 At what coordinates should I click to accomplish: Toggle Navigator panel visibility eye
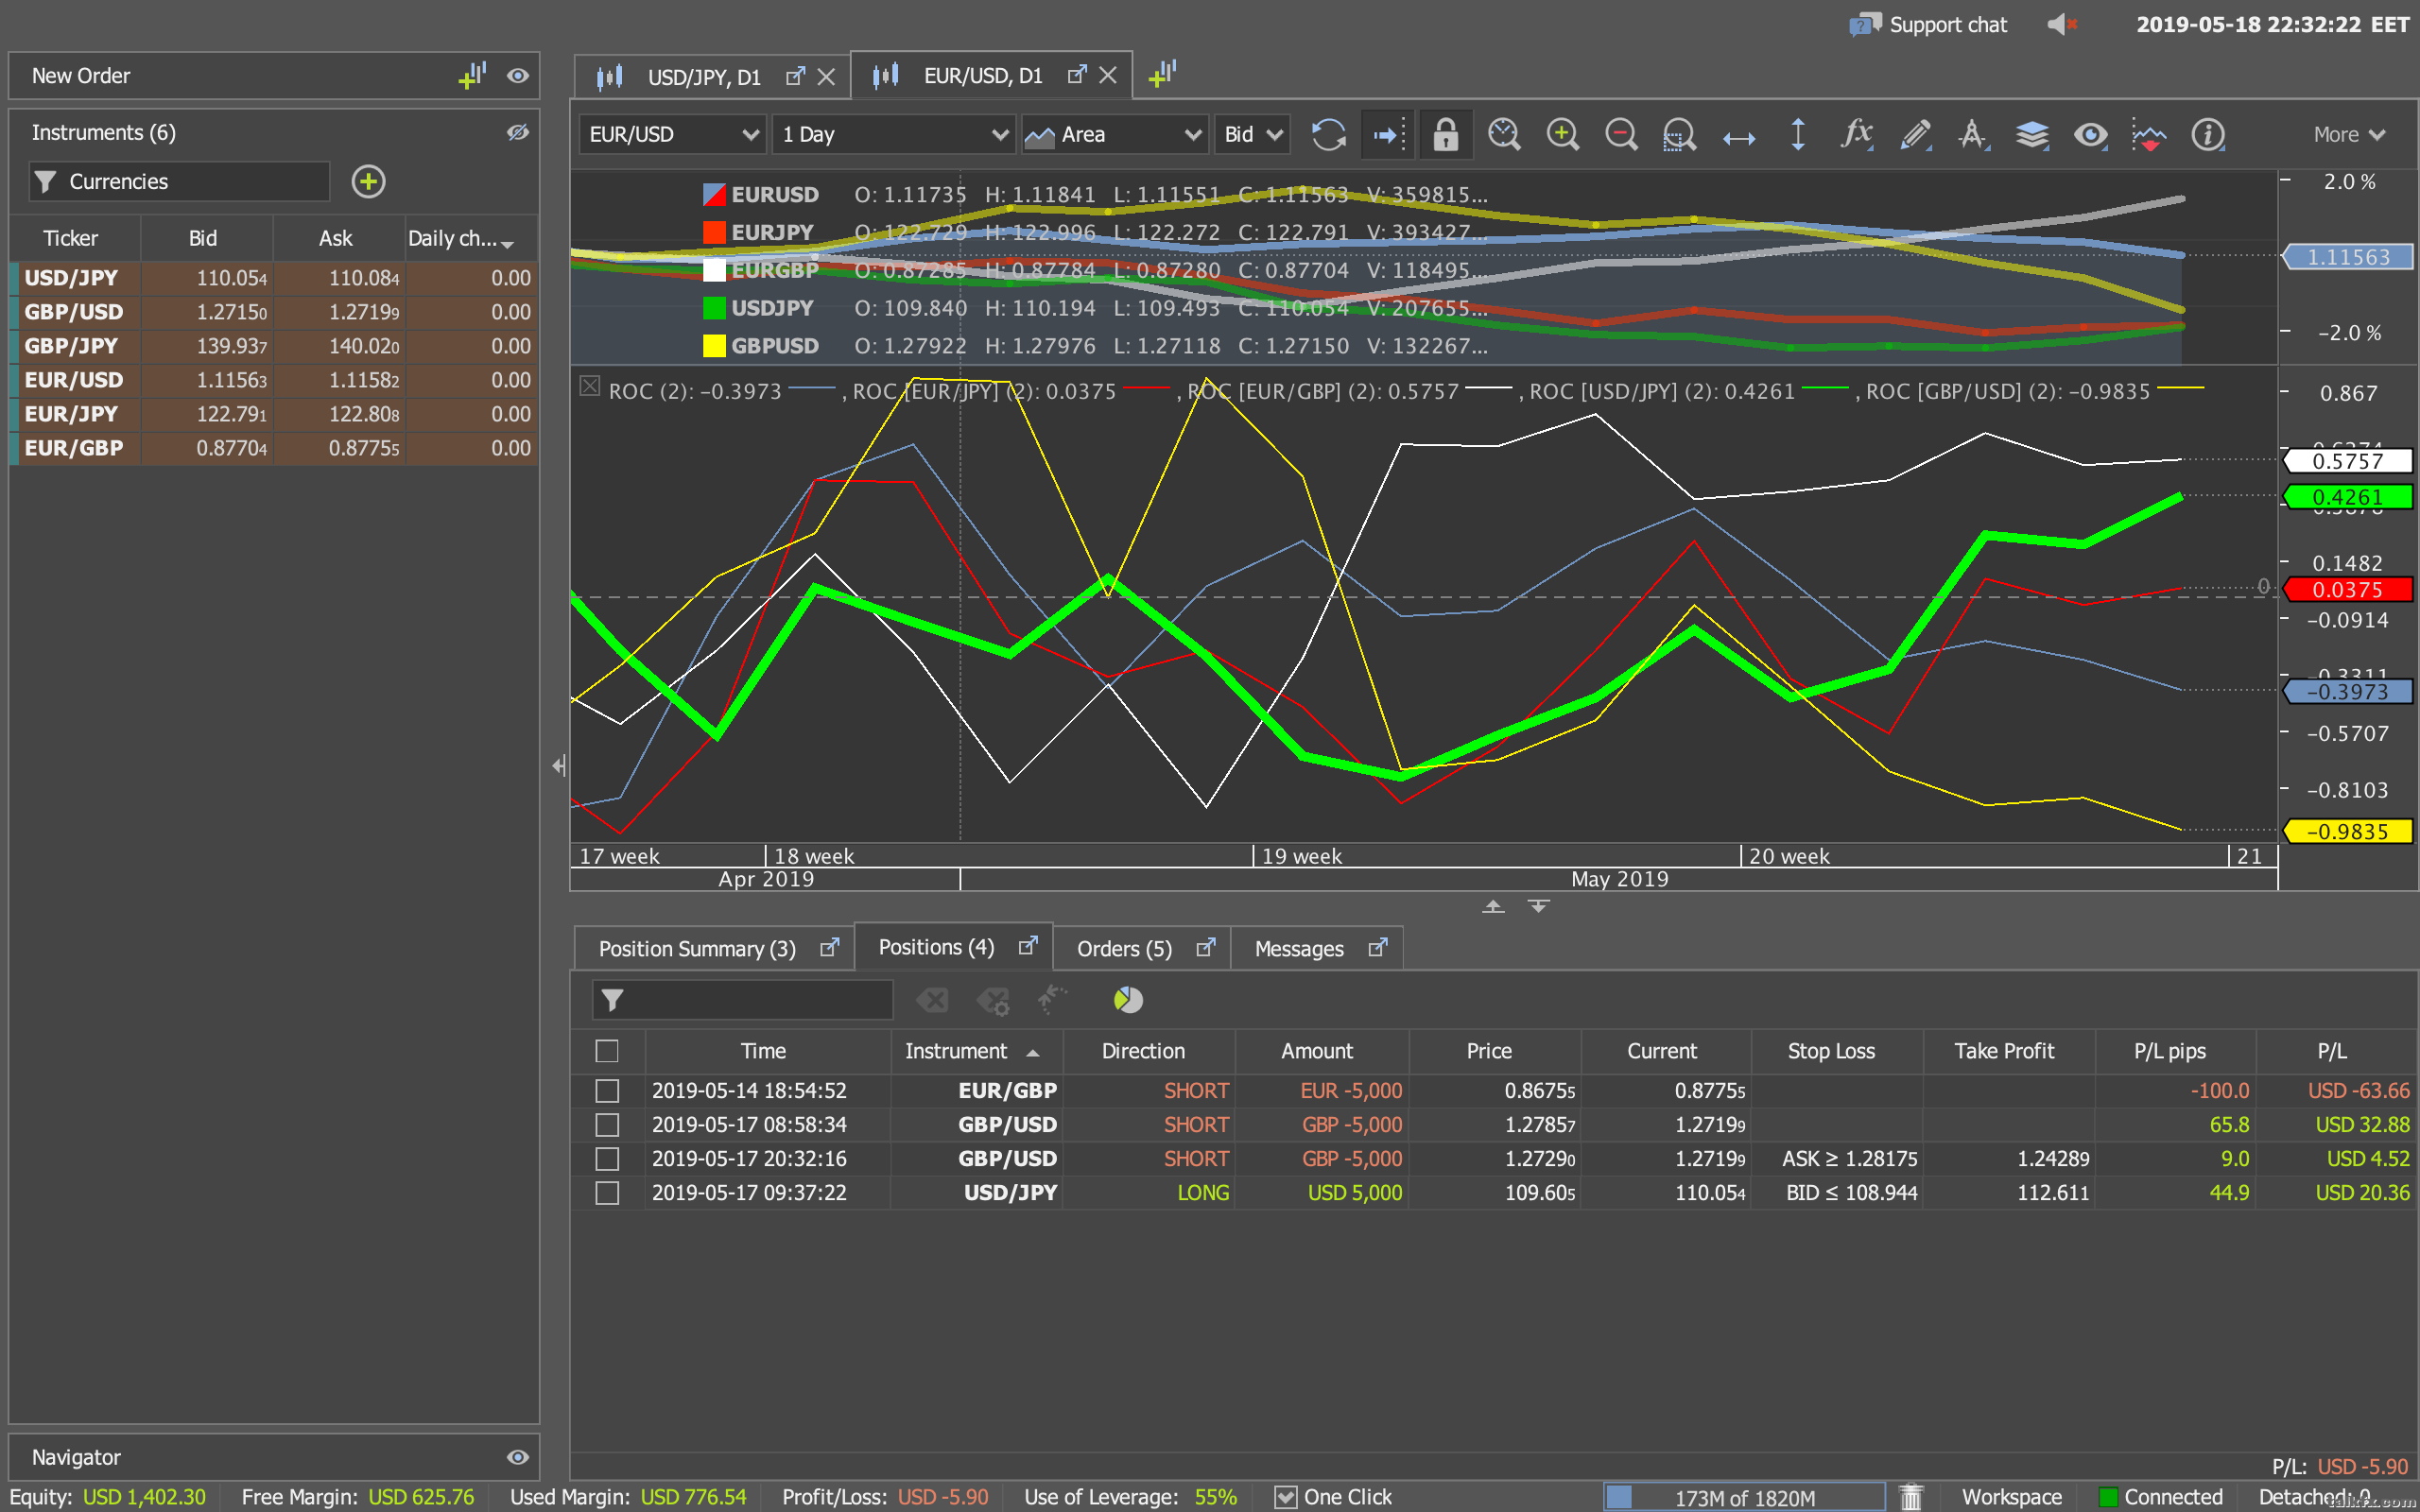point(517,1457)
